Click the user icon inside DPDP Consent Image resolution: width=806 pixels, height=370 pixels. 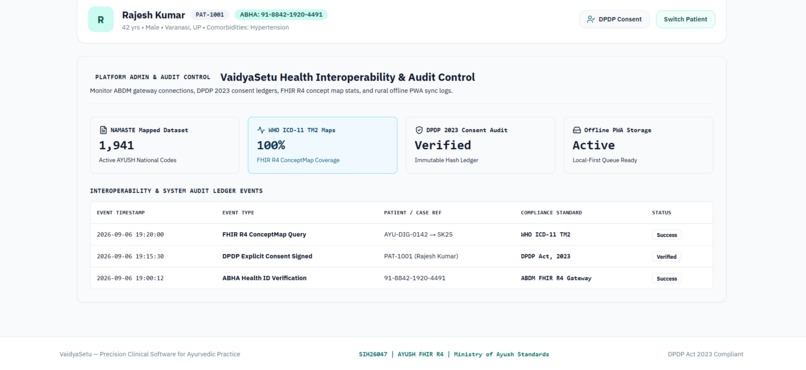point(591,20)
